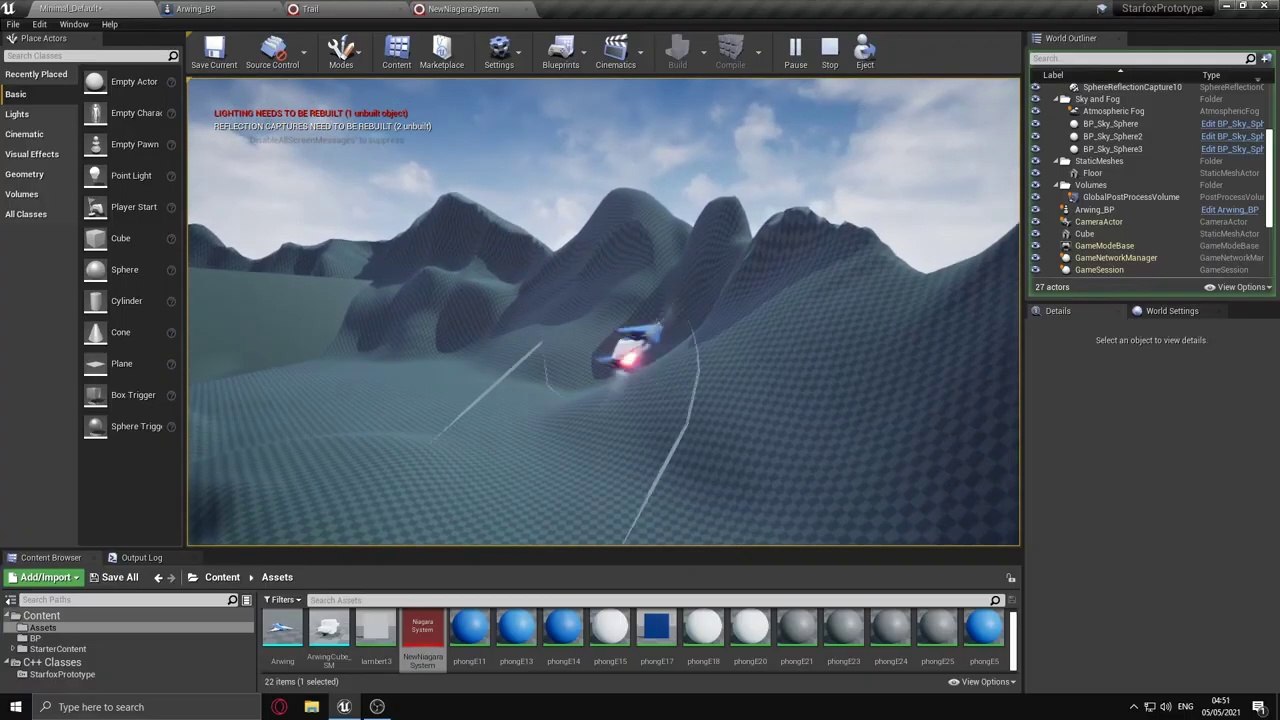Screen dimensions: 1280x720
Task: Open the Filters dropdown in Content Browser
Action: coord(282,600)
